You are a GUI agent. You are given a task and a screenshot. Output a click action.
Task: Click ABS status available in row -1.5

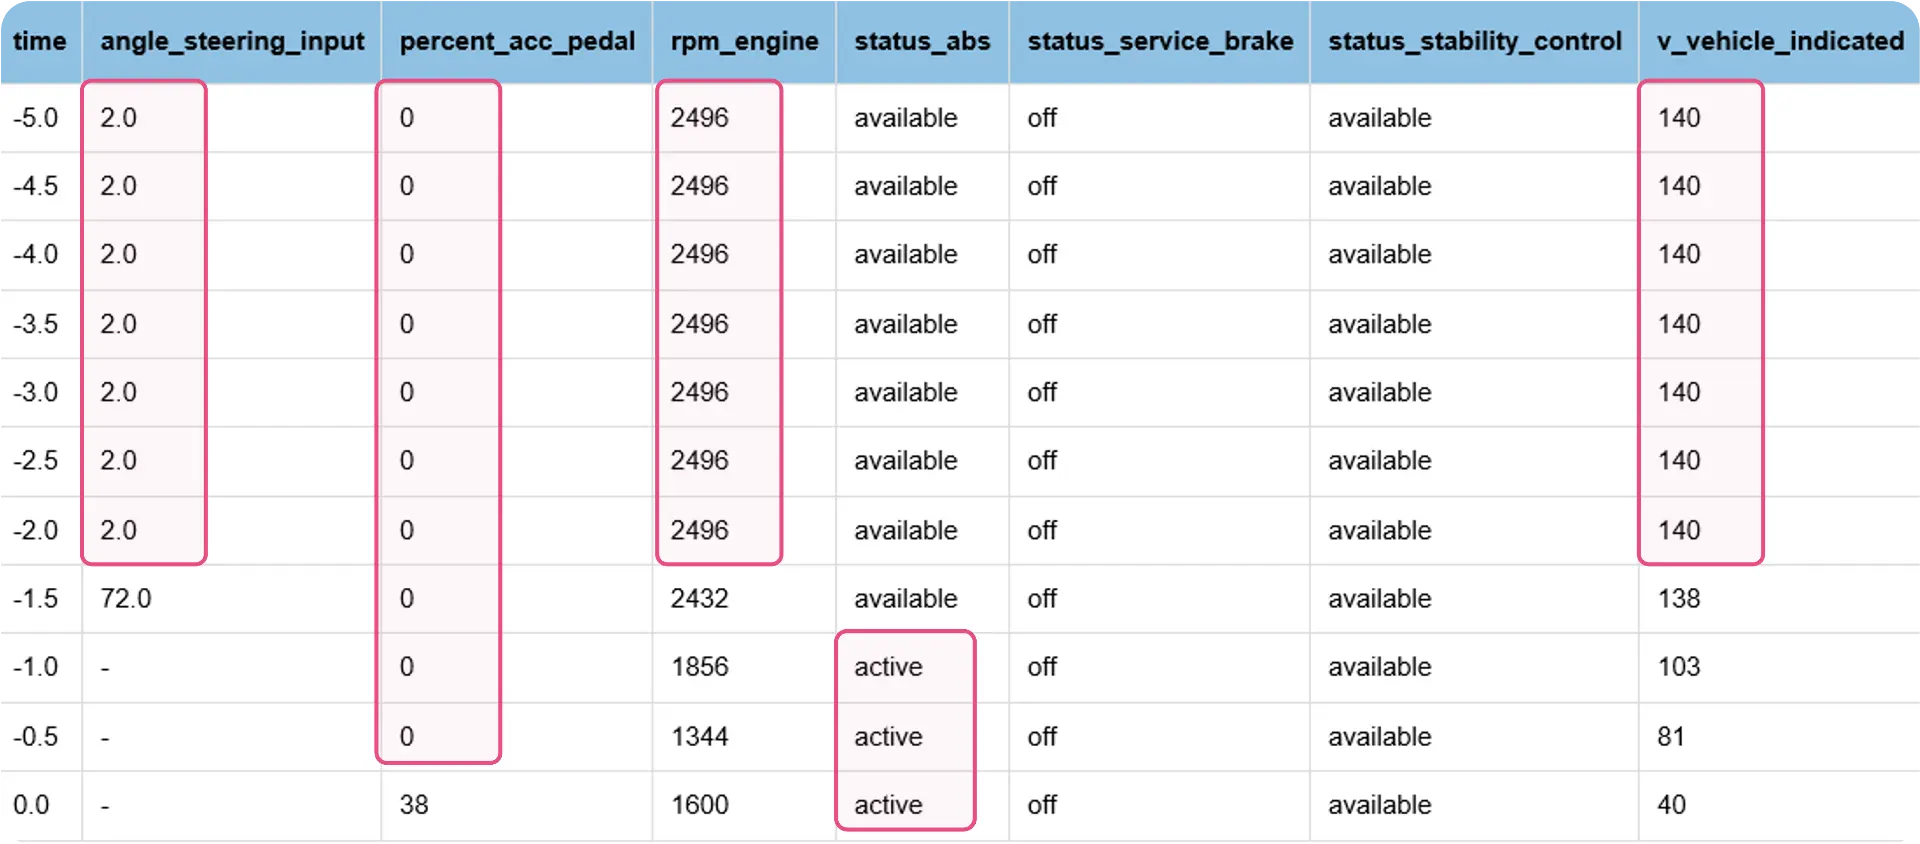click(906, 598)
